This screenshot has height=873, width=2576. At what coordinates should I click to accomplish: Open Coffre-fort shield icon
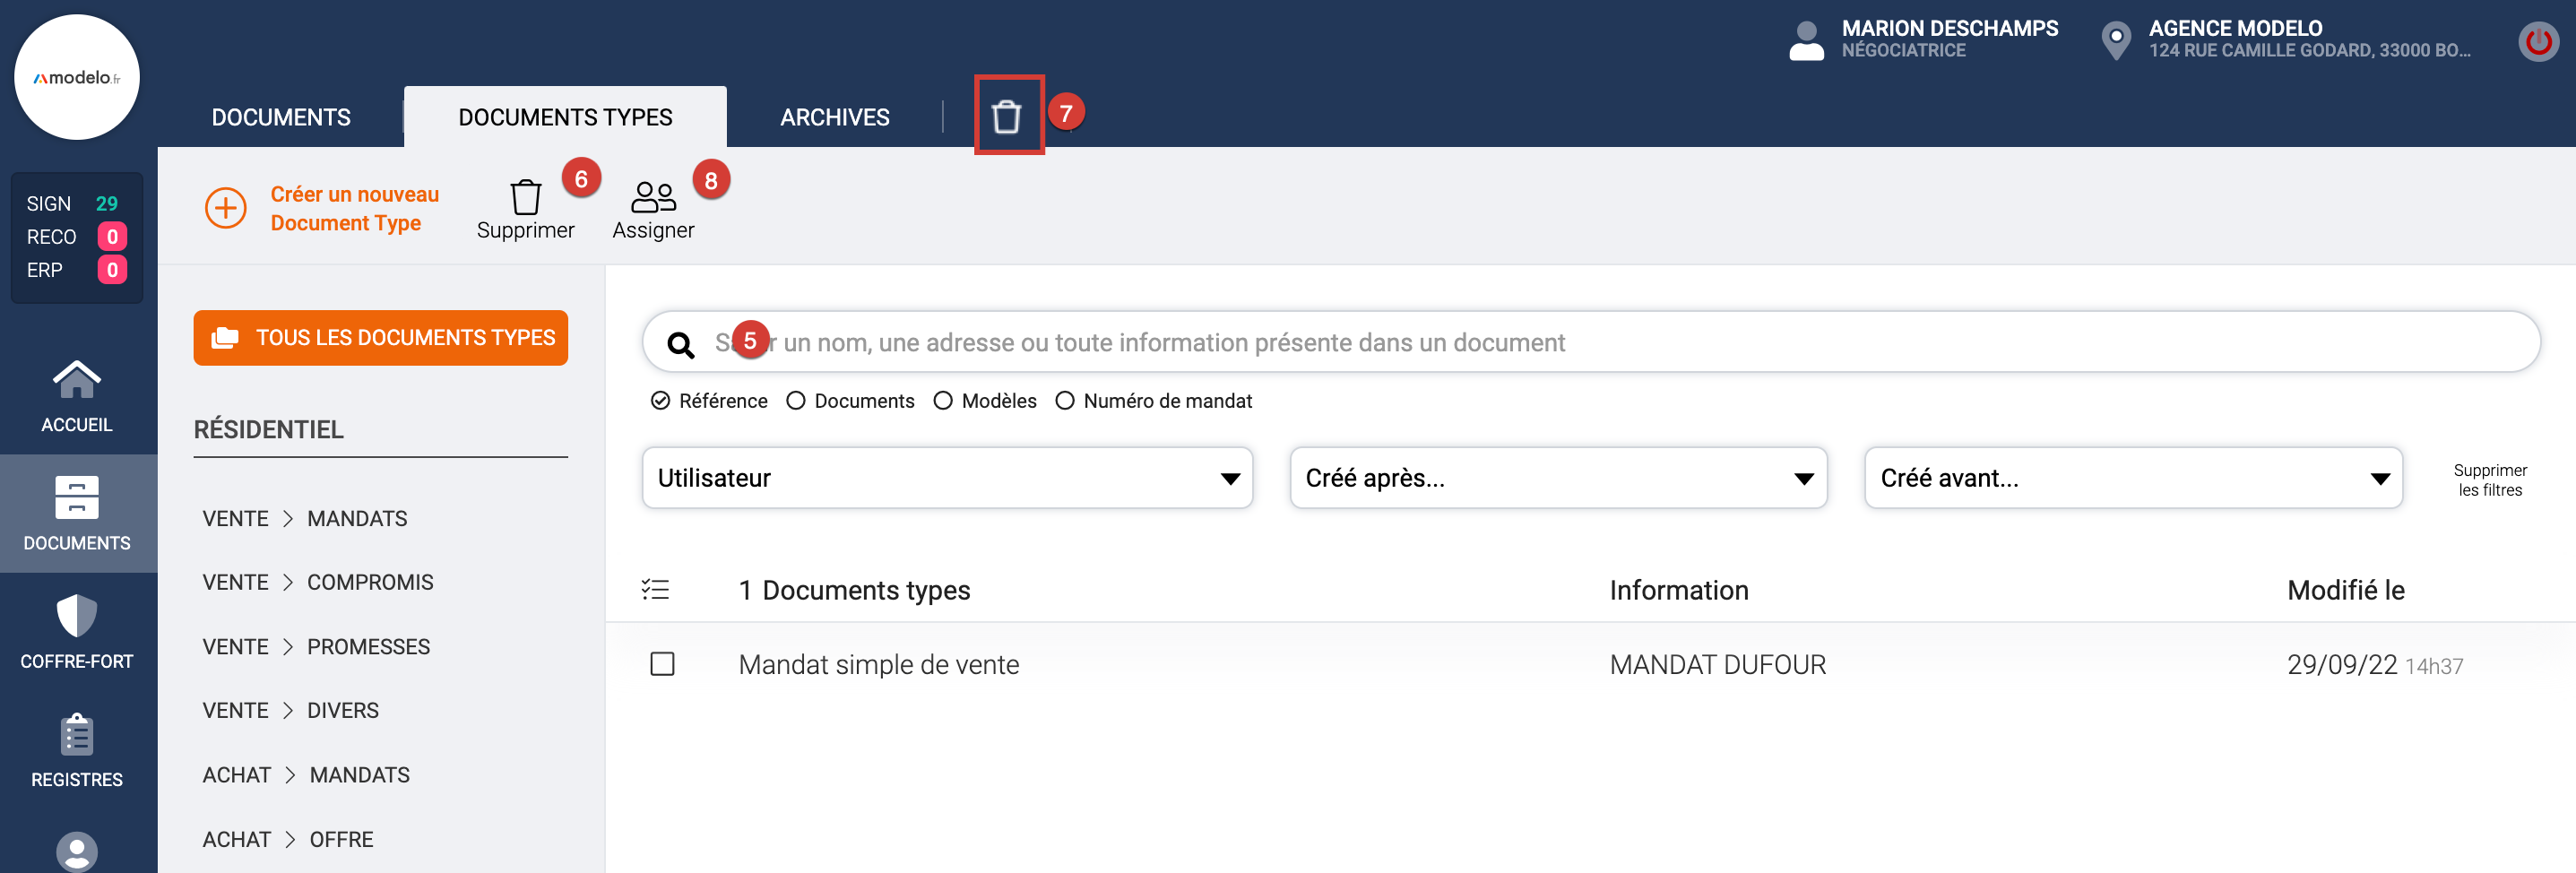pos(77,616)
